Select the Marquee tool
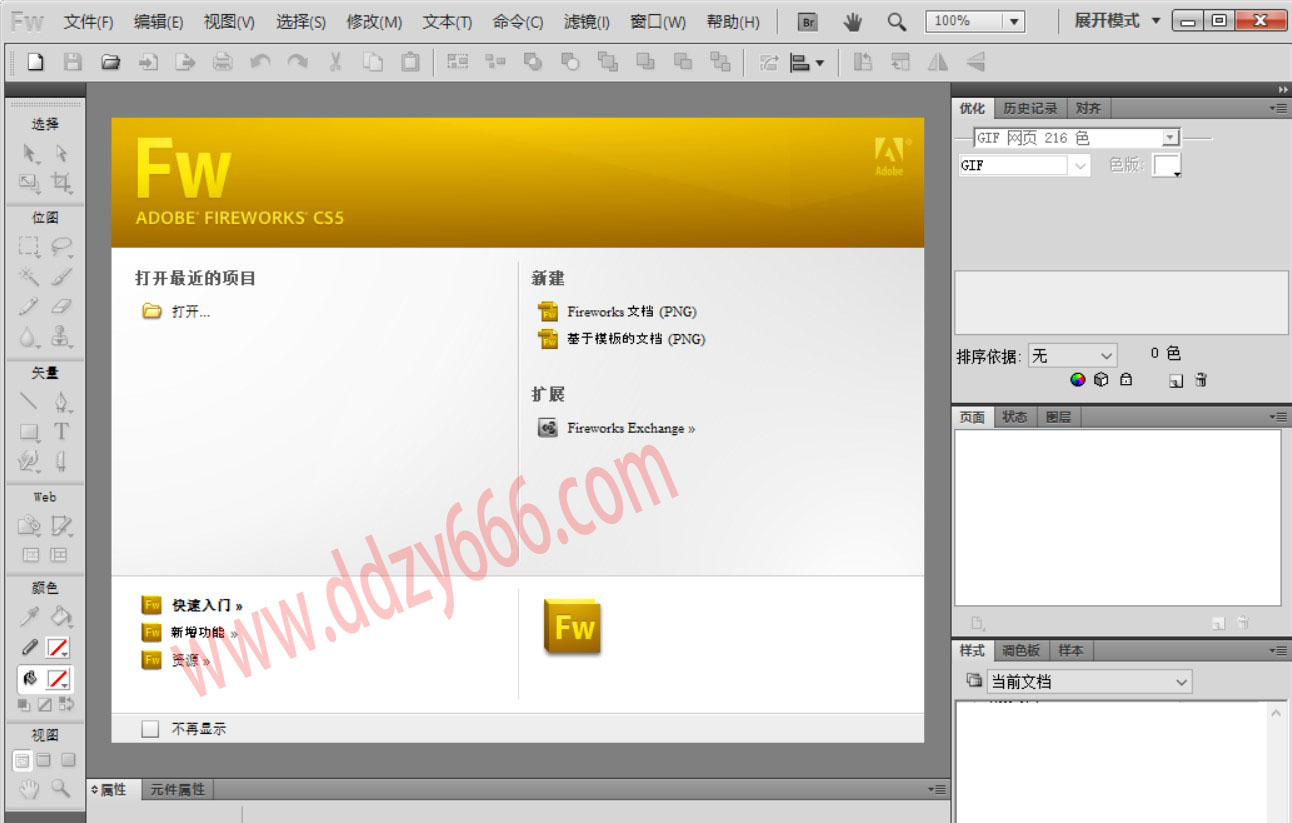Screen dimensions: 1292x823 coord(29,246)
